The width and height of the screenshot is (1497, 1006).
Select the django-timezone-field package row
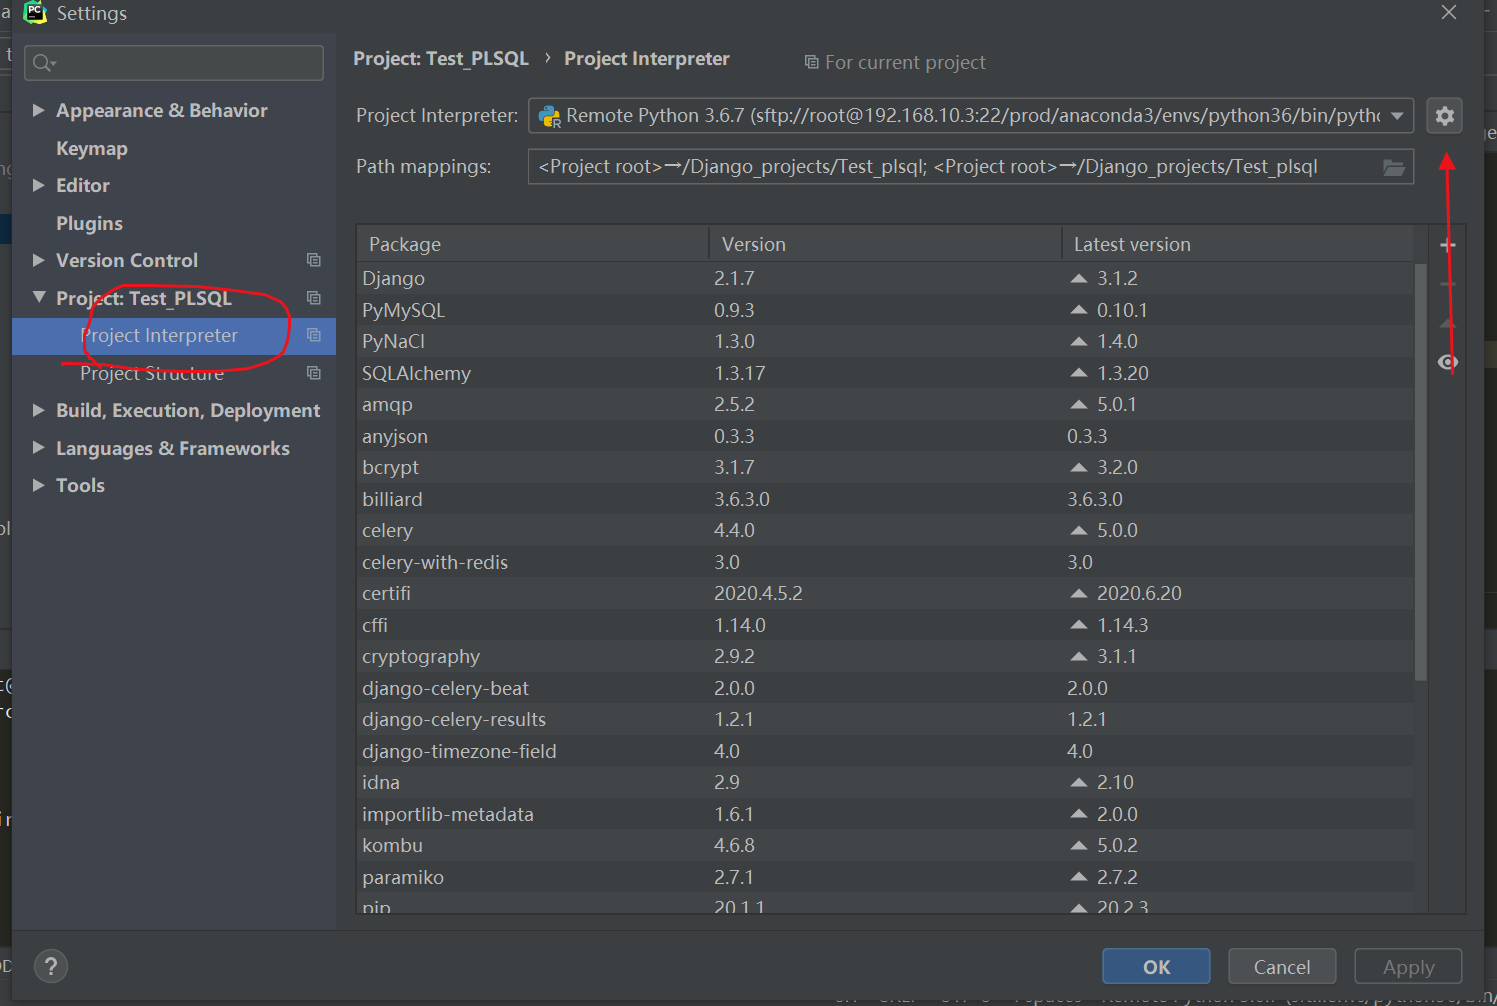[885, 751]
